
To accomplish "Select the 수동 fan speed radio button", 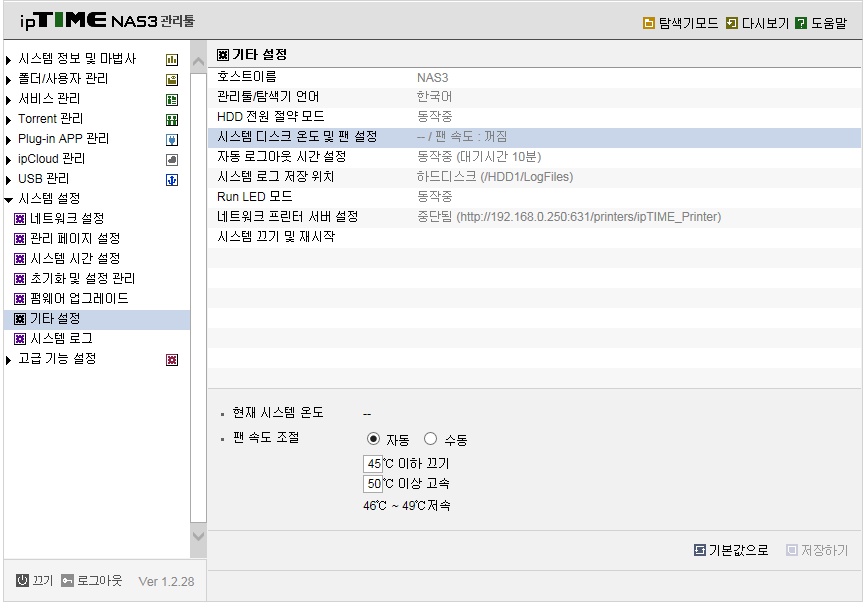I will [x=430, y=439].
